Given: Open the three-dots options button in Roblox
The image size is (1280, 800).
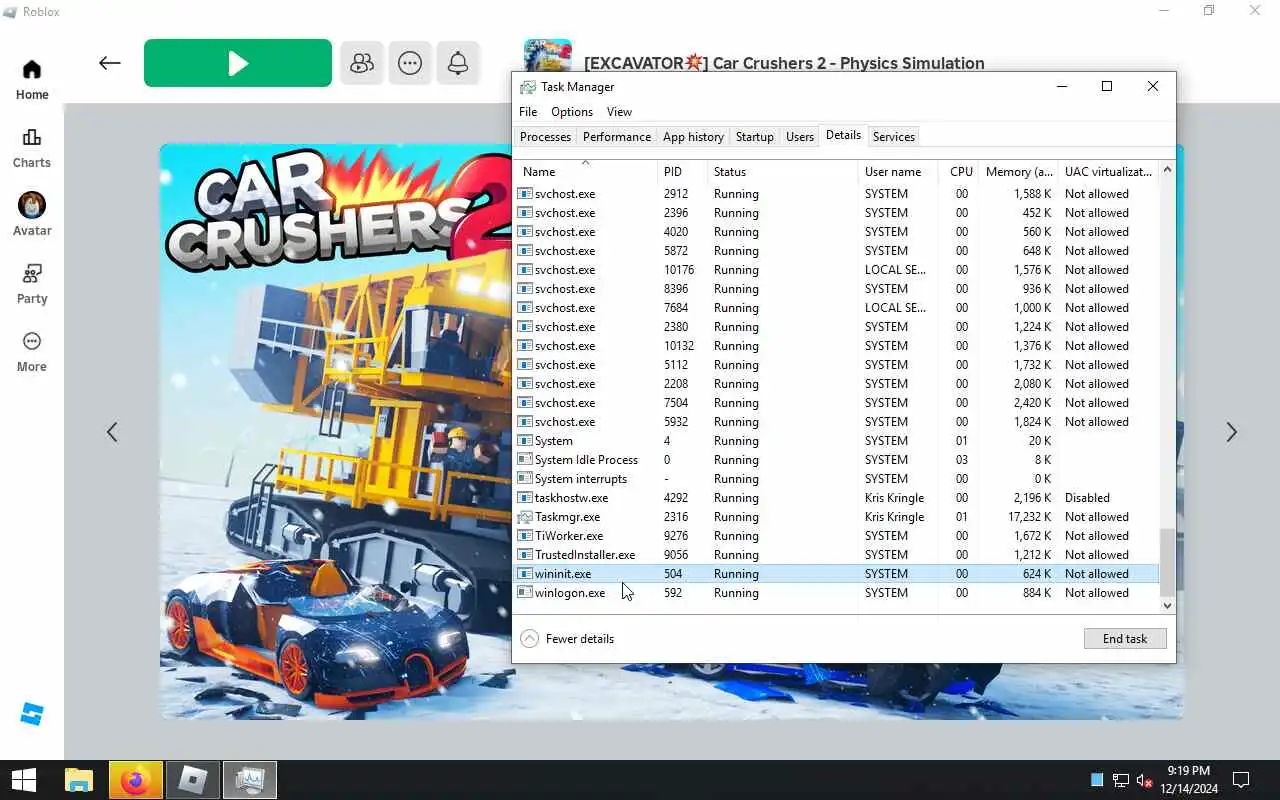Looking at the screenshot, I should (x=410, y=63).
